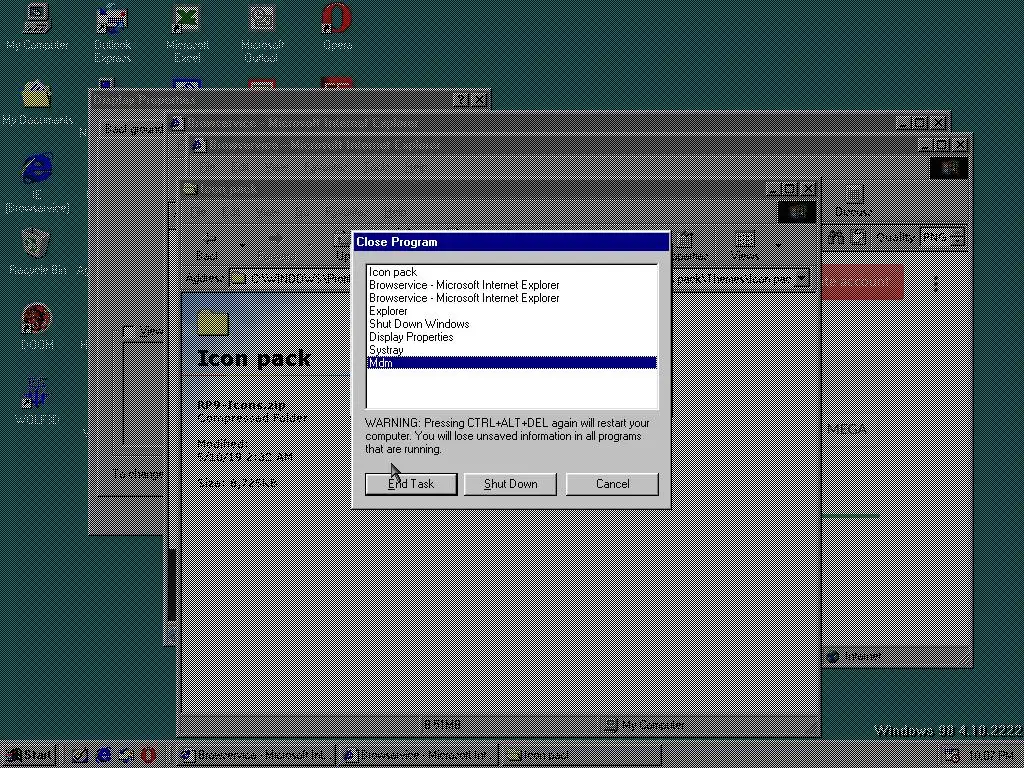Click Internet Explorer quick launch icon
Screen dimensions: 1024x768
(x=103, y=755)
